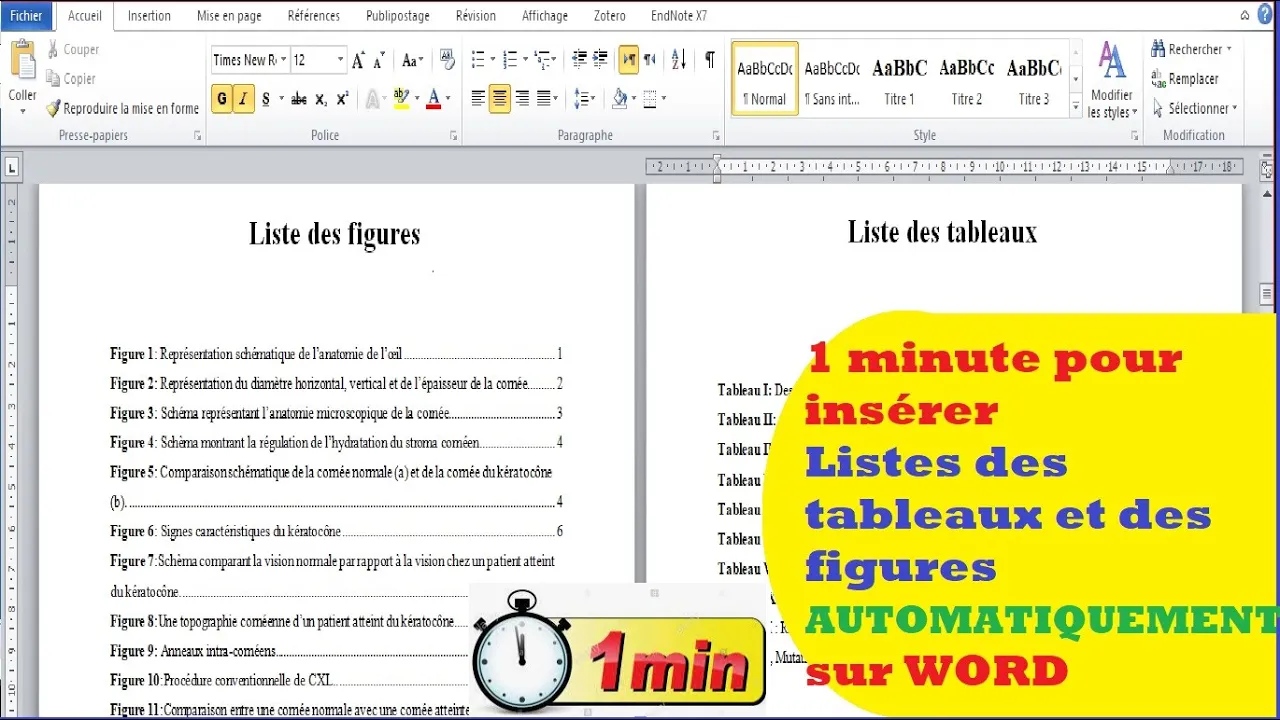Screen dimensions: 1280x720
Task: Click the Couper scissors button
Action: click(73, 49)
